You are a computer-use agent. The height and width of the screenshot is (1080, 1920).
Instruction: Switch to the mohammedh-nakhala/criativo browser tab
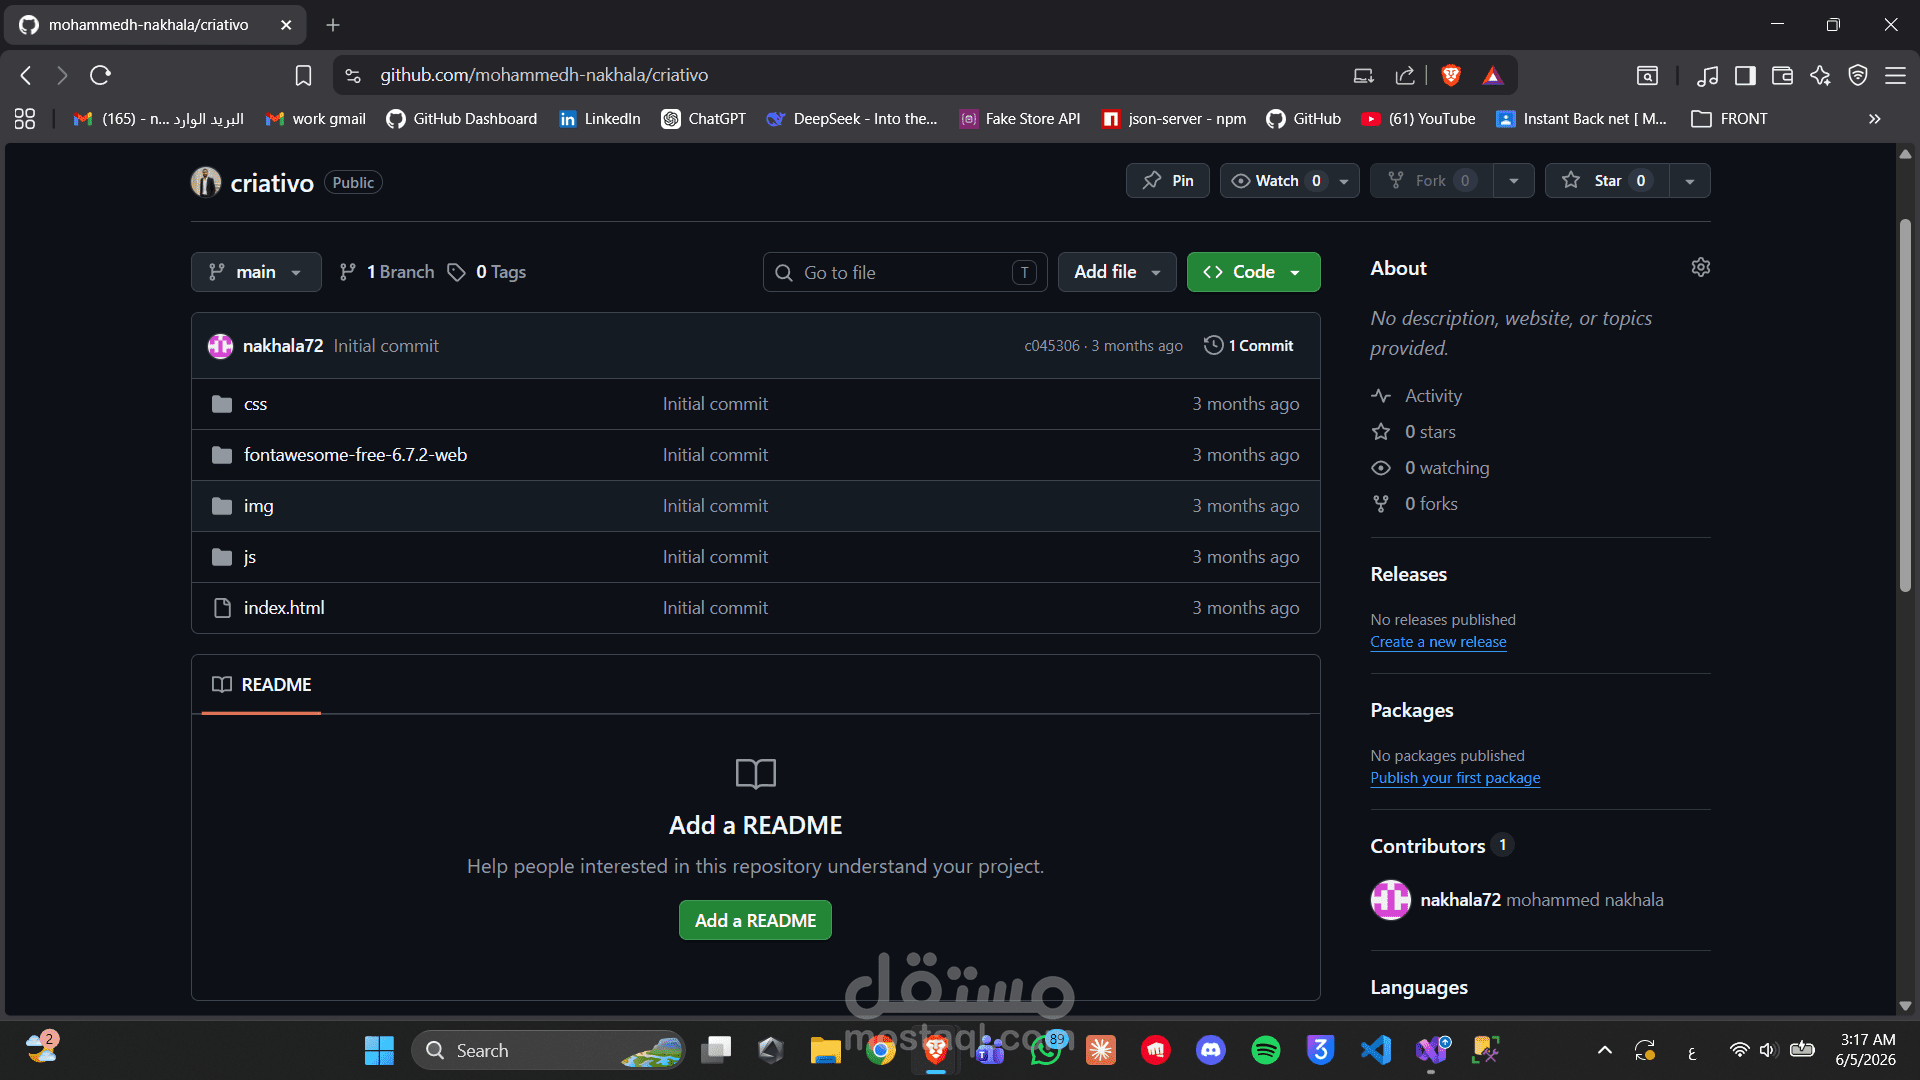(153, 25)
